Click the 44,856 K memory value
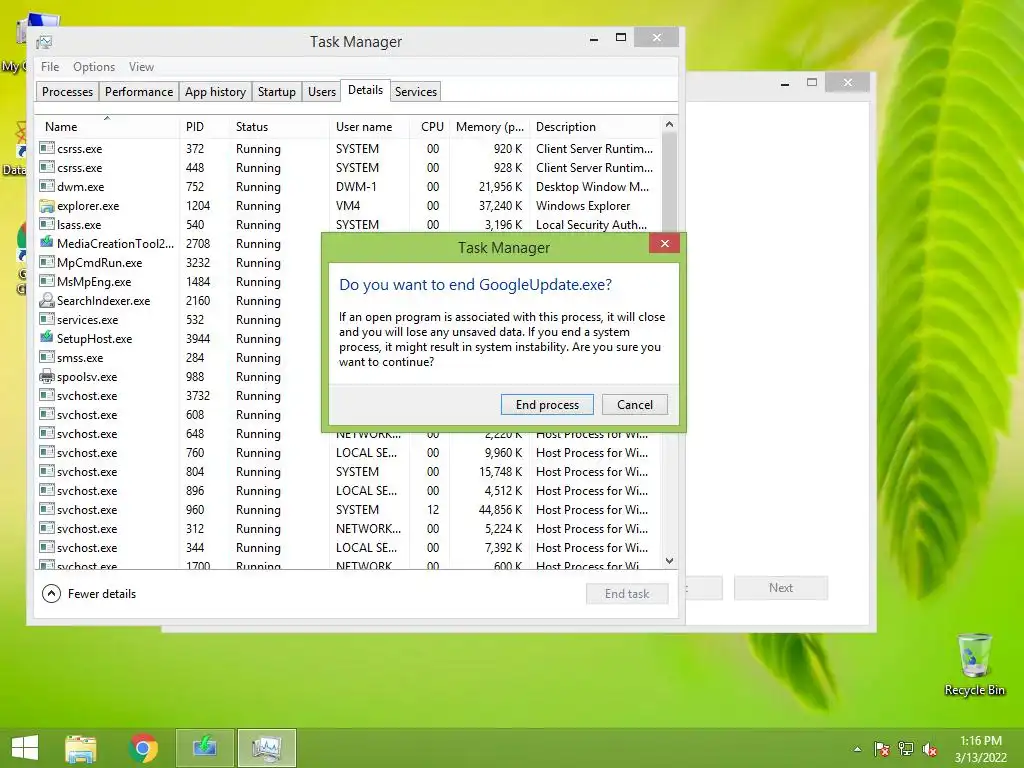Viewport: 1024px width, 768px height. click(500, 509)
